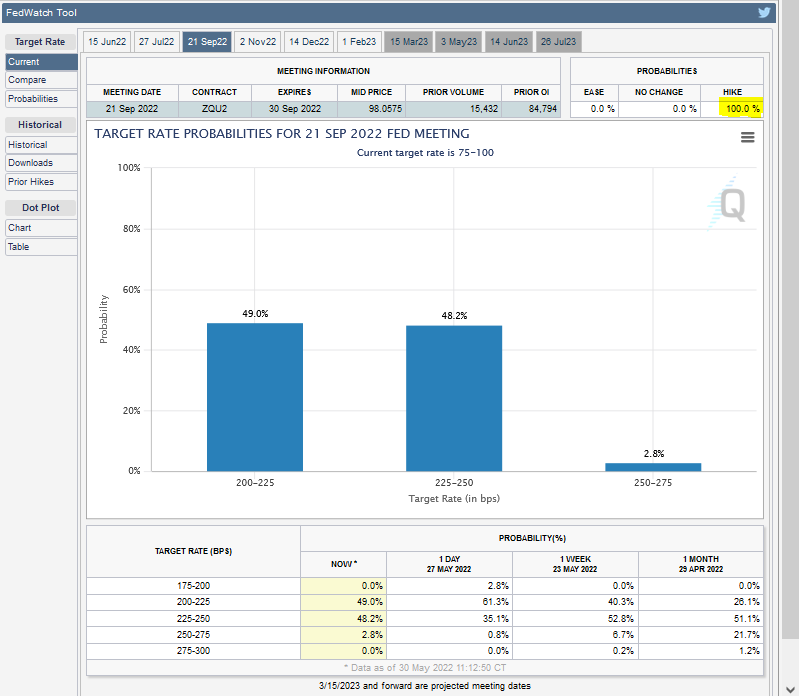The height and width of the screenshot is (696, 800).
Task: Open the 3 May23 projected meeting tab
Action: [x=459, y=42]
